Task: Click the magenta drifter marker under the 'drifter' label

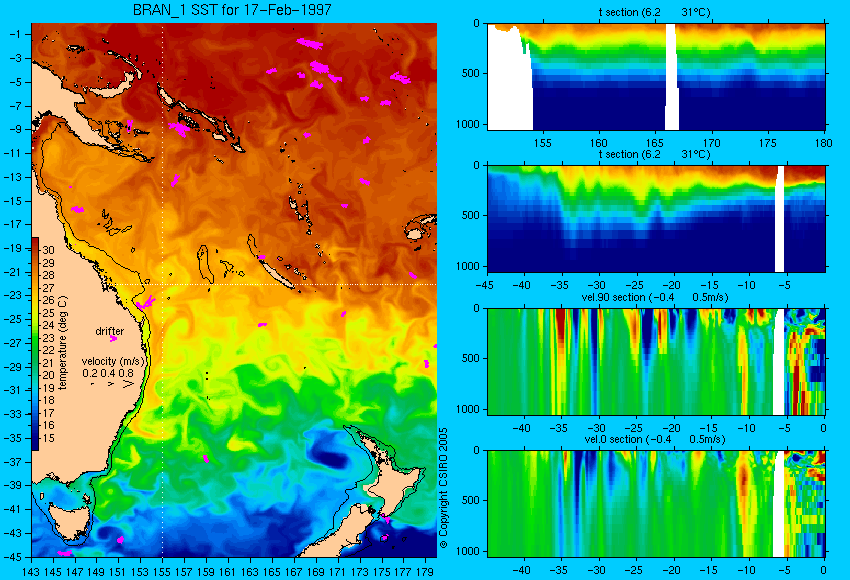Action: click(x=113, y=339)
